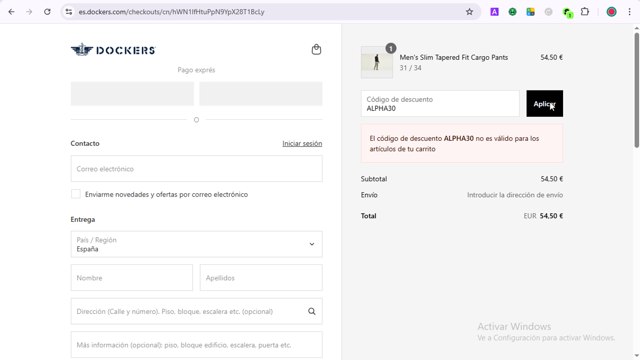Viewport: 640px width, 360px height.
Task: Open the Extensions puzzle menu
Action: coord(585,12)
